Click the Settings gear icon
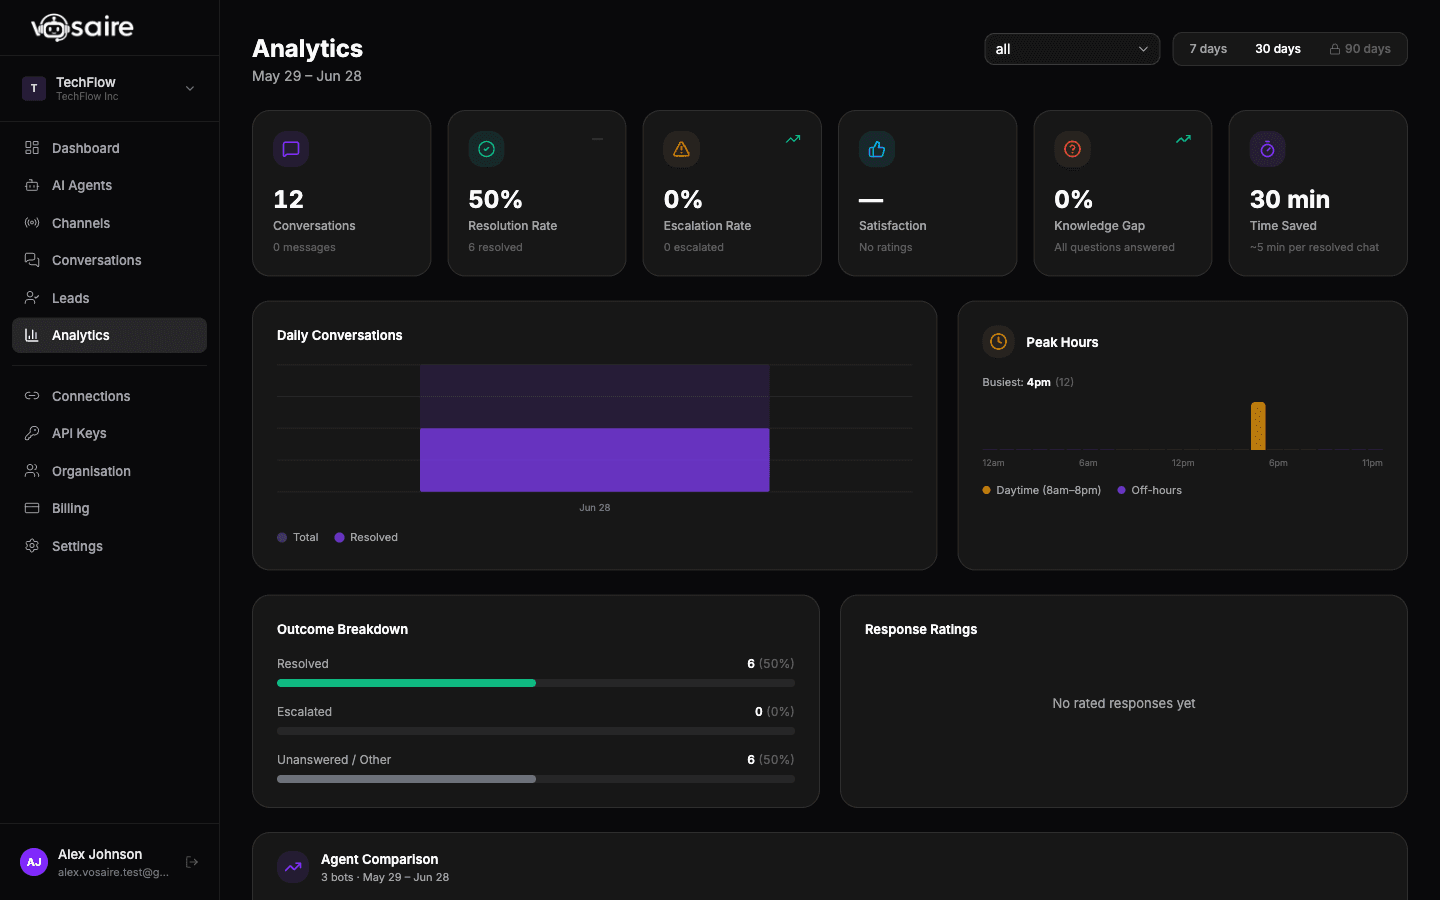1440x900 pixels. [x=32, y=546]
